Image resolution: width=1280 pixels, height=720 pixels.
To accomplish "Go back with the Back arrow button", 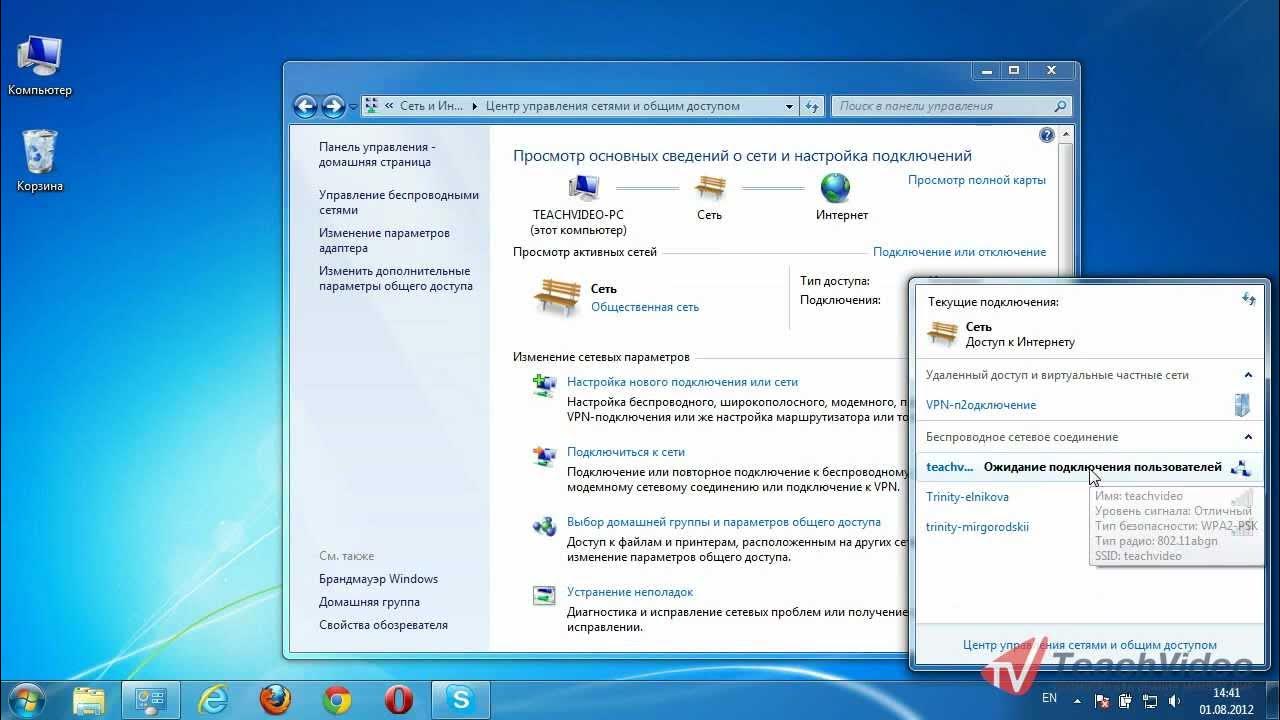I will 305,106.
